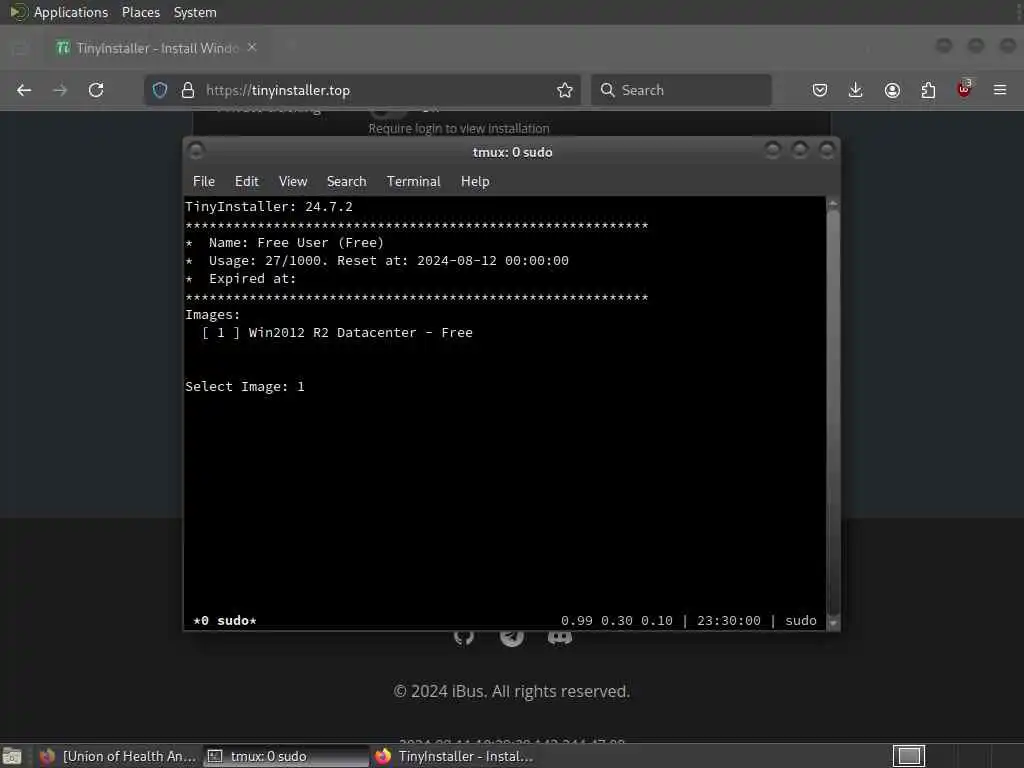The height and width of the screenshot is (768, 1024).
Task: Click the 'TinyInstaller: 24.7.2' line
Action: [268, 207]
